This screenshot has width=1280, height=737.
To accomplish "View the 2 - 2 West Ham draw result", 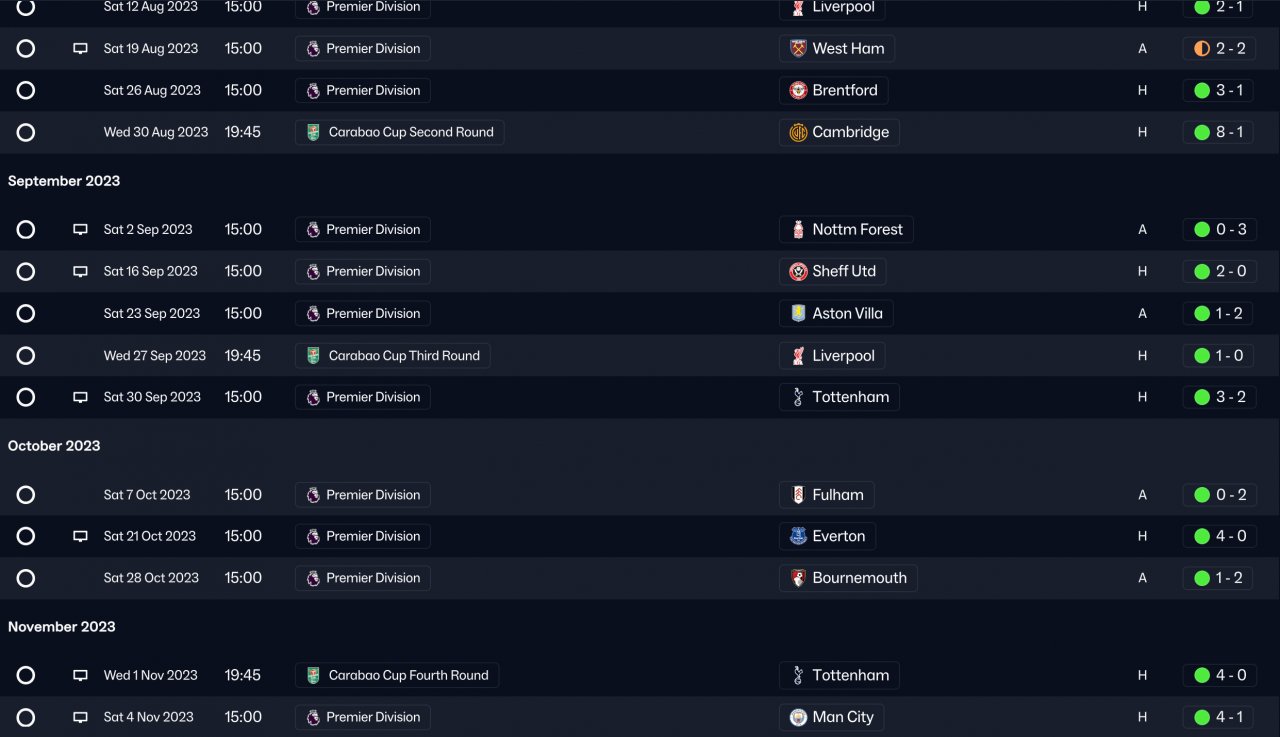I will [x=1218, y=49].
